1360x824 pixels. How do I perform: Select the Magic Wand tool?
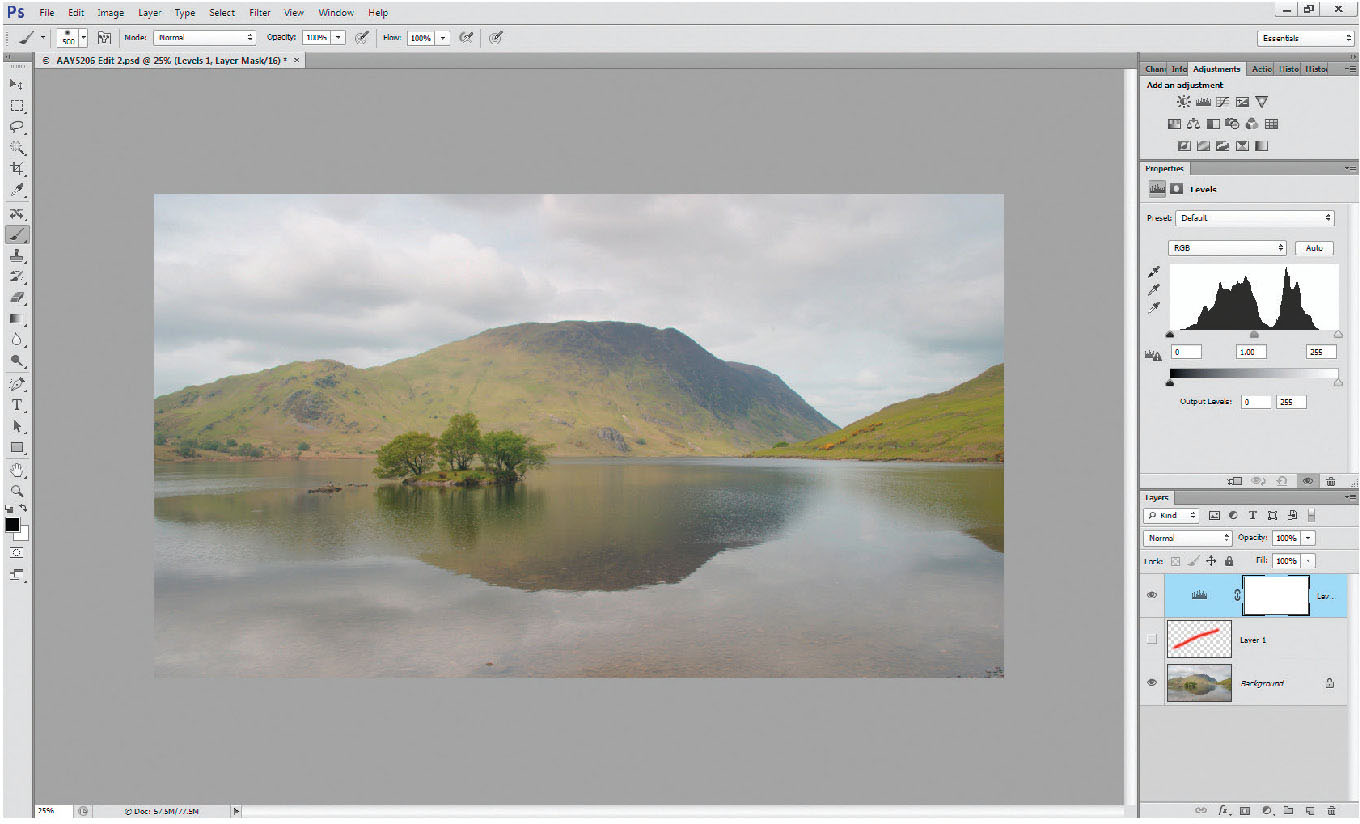point(17,148)
